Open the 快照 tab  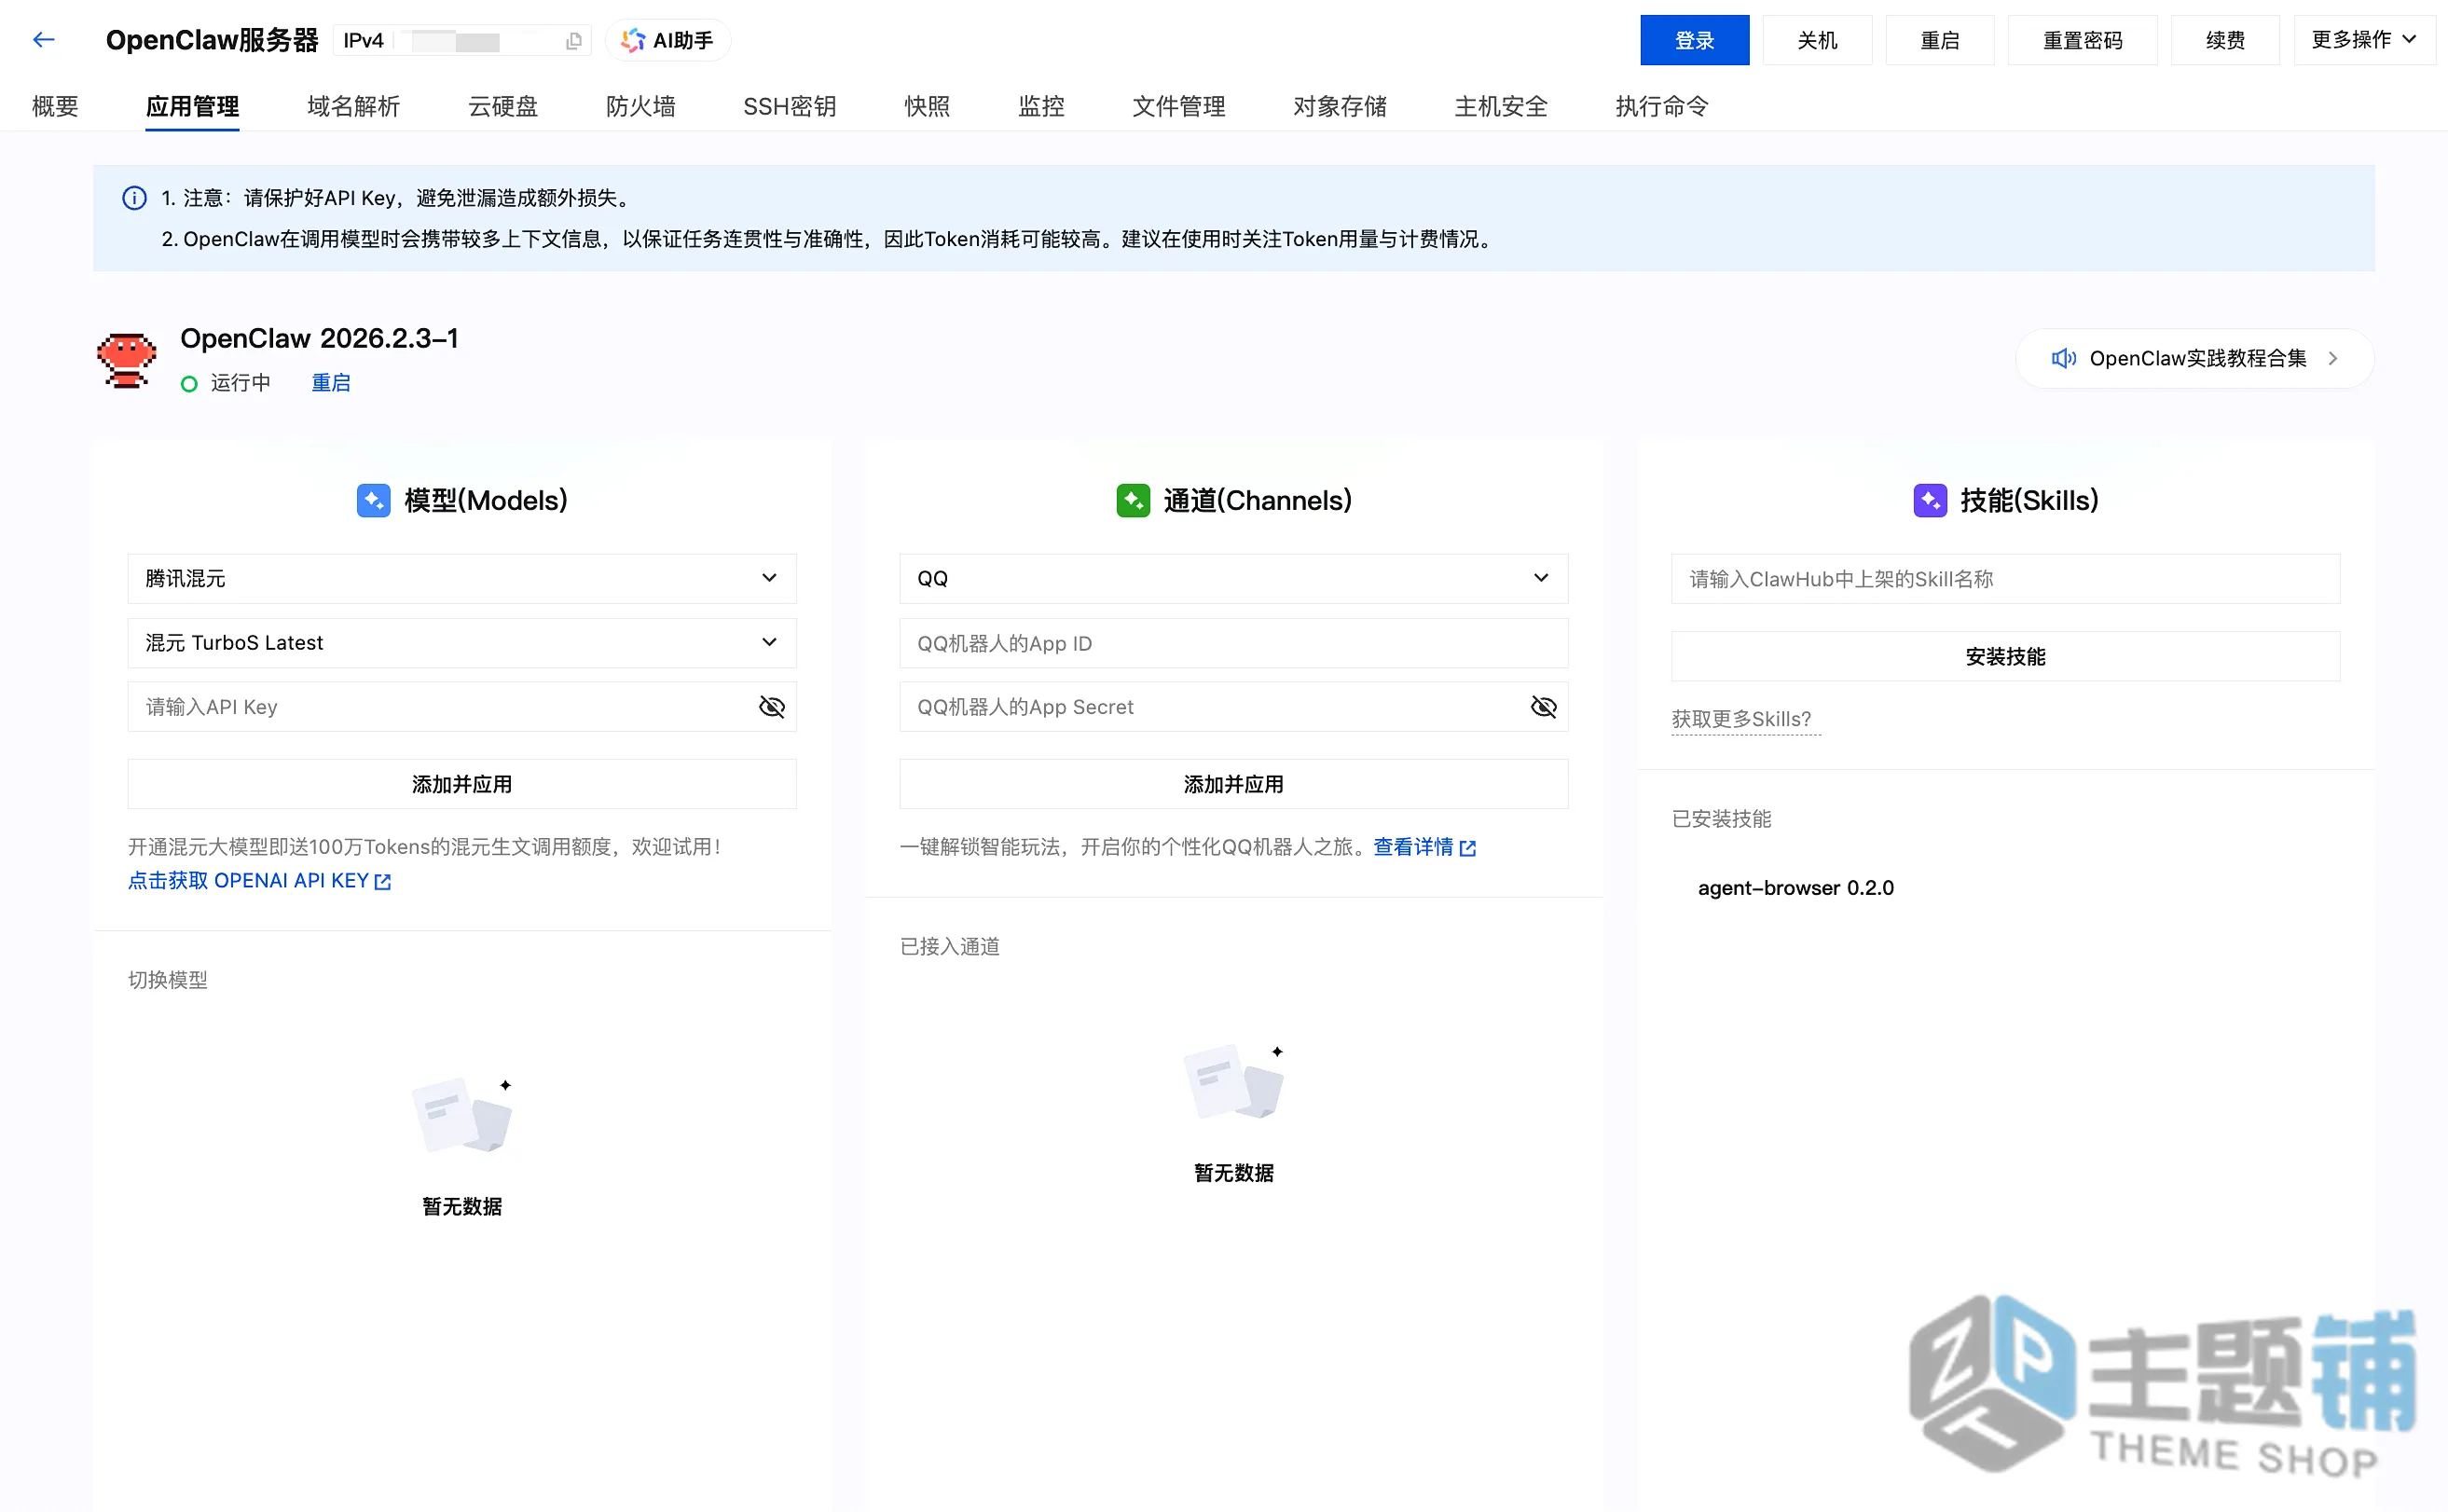coord(927,106)
